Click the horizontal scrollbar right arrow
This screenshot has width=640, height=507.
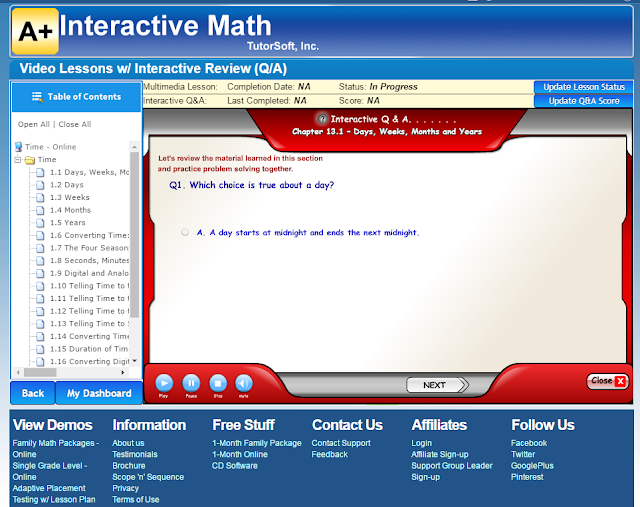coord(122,372)
